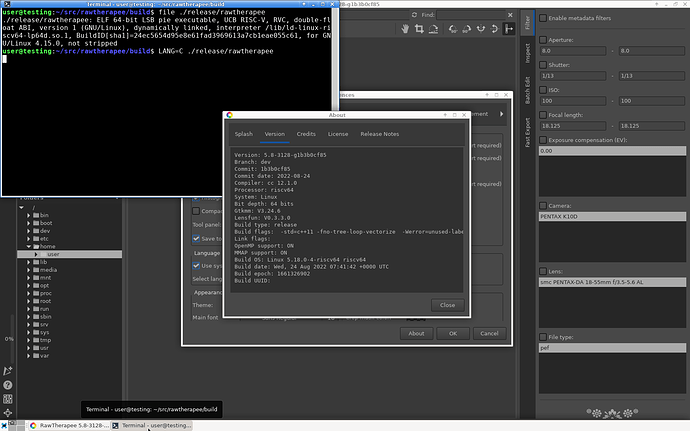
Task: Switch to RawTherapee in taskbar
Action: click(x=70, y=425)
